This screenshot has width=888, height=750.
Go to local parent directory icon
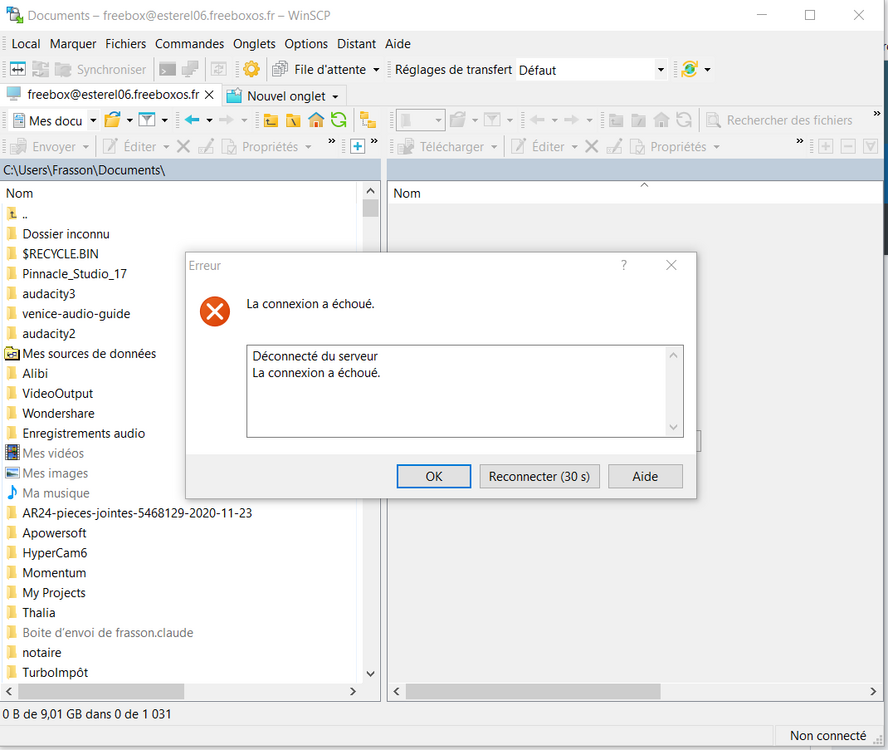pos(270,120)
